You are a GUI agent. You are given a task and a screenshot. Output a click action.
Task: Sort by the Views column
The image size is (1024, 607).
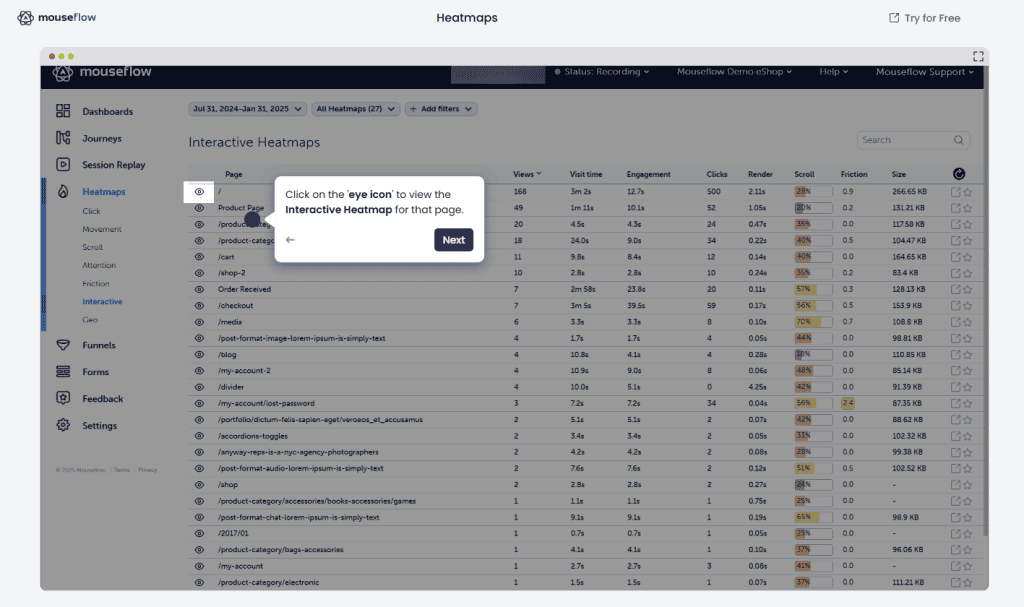(x=527, y=174)
